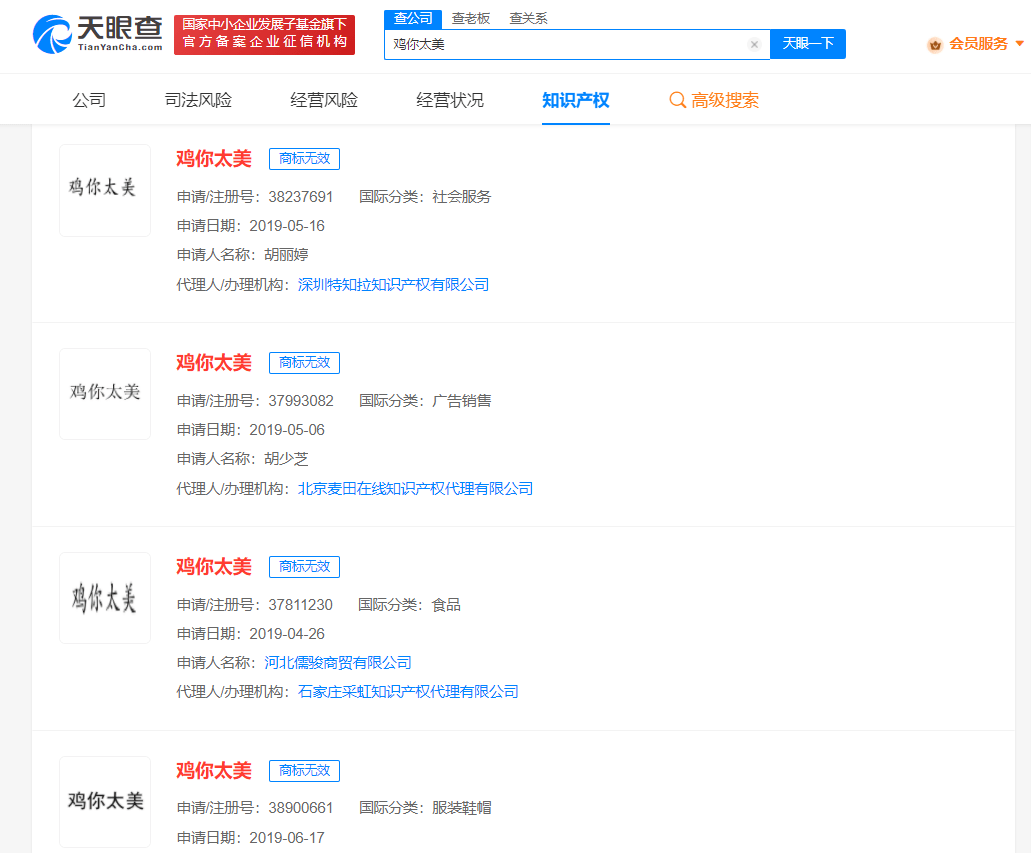
Task: Open the 司法风险 navigation tab
Action: pos(198,100)
